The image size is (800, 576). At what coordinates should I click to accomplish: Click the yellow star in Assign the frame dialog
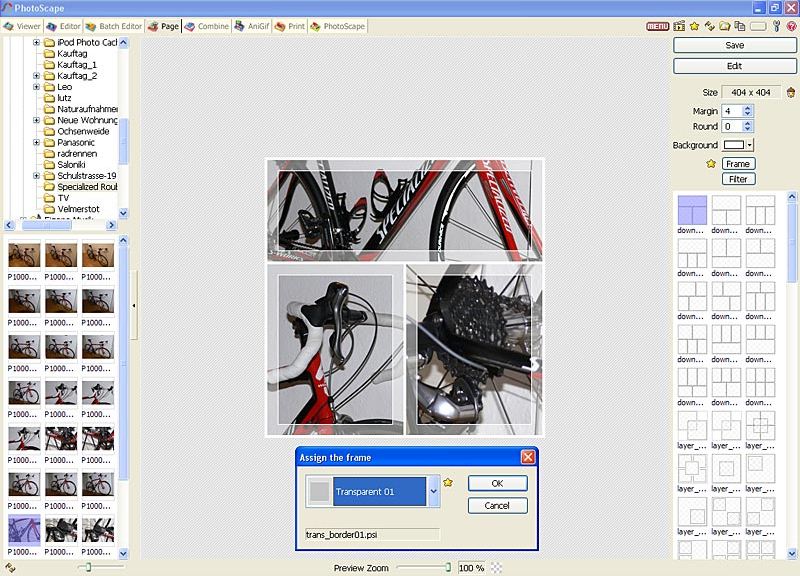tap(448, 482)
